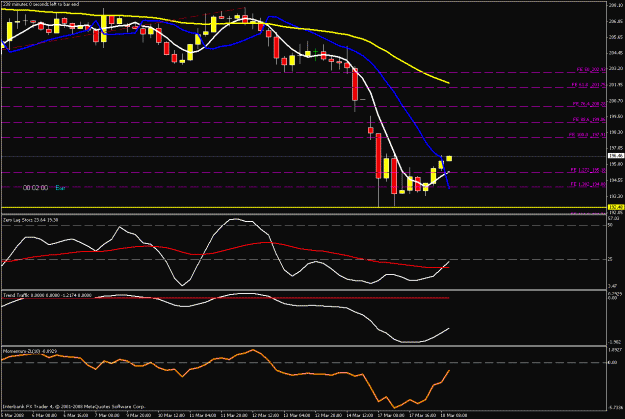Click the cyan 'Bar' label
This screenshot has height=419, width=625.
click(60, 188)
